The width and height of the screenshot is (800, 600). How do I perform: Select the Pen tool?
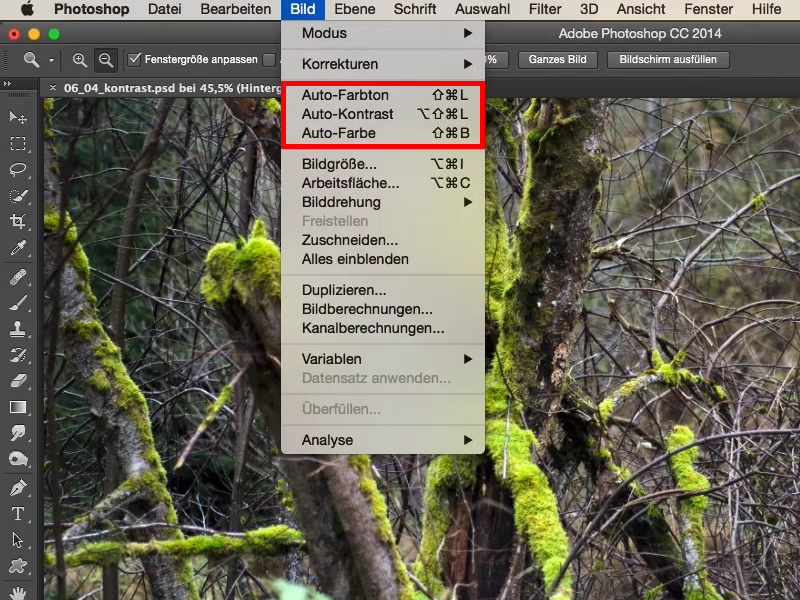click(x=18, y=488)
